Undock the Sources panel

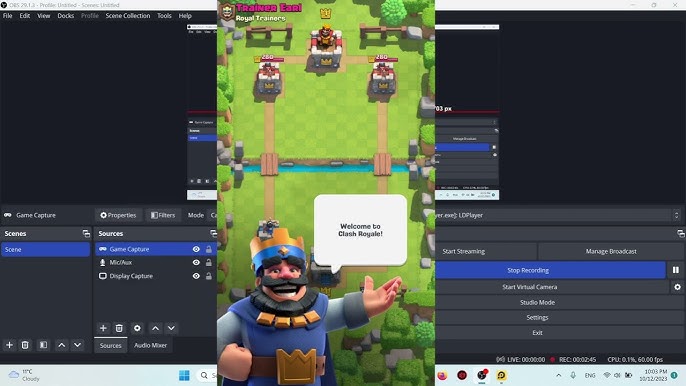coord(213,233)
